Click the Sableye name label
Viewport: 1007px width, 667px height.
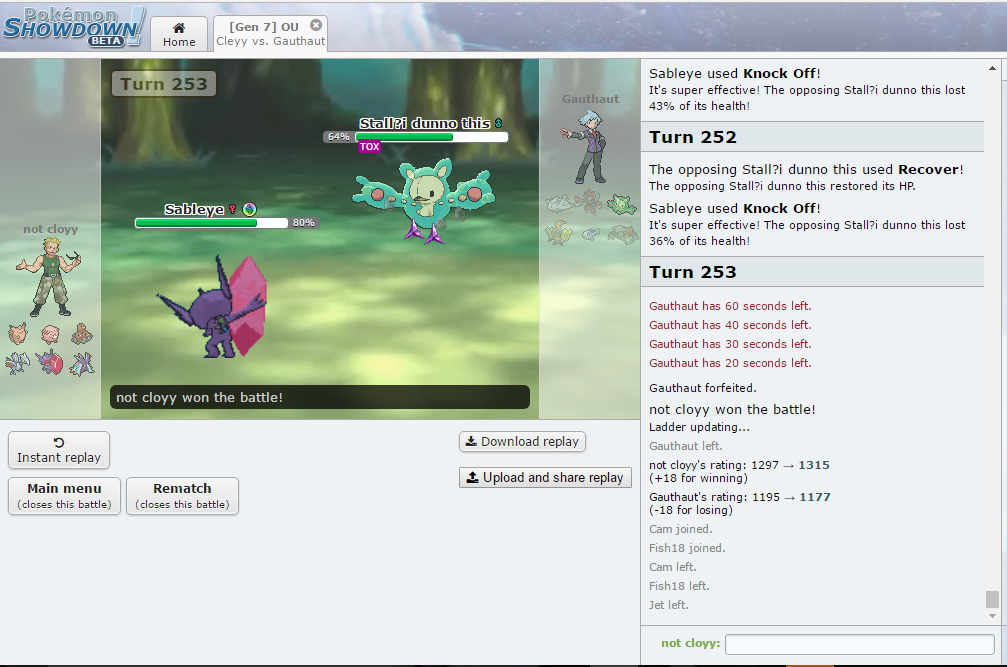coord(194,209)
